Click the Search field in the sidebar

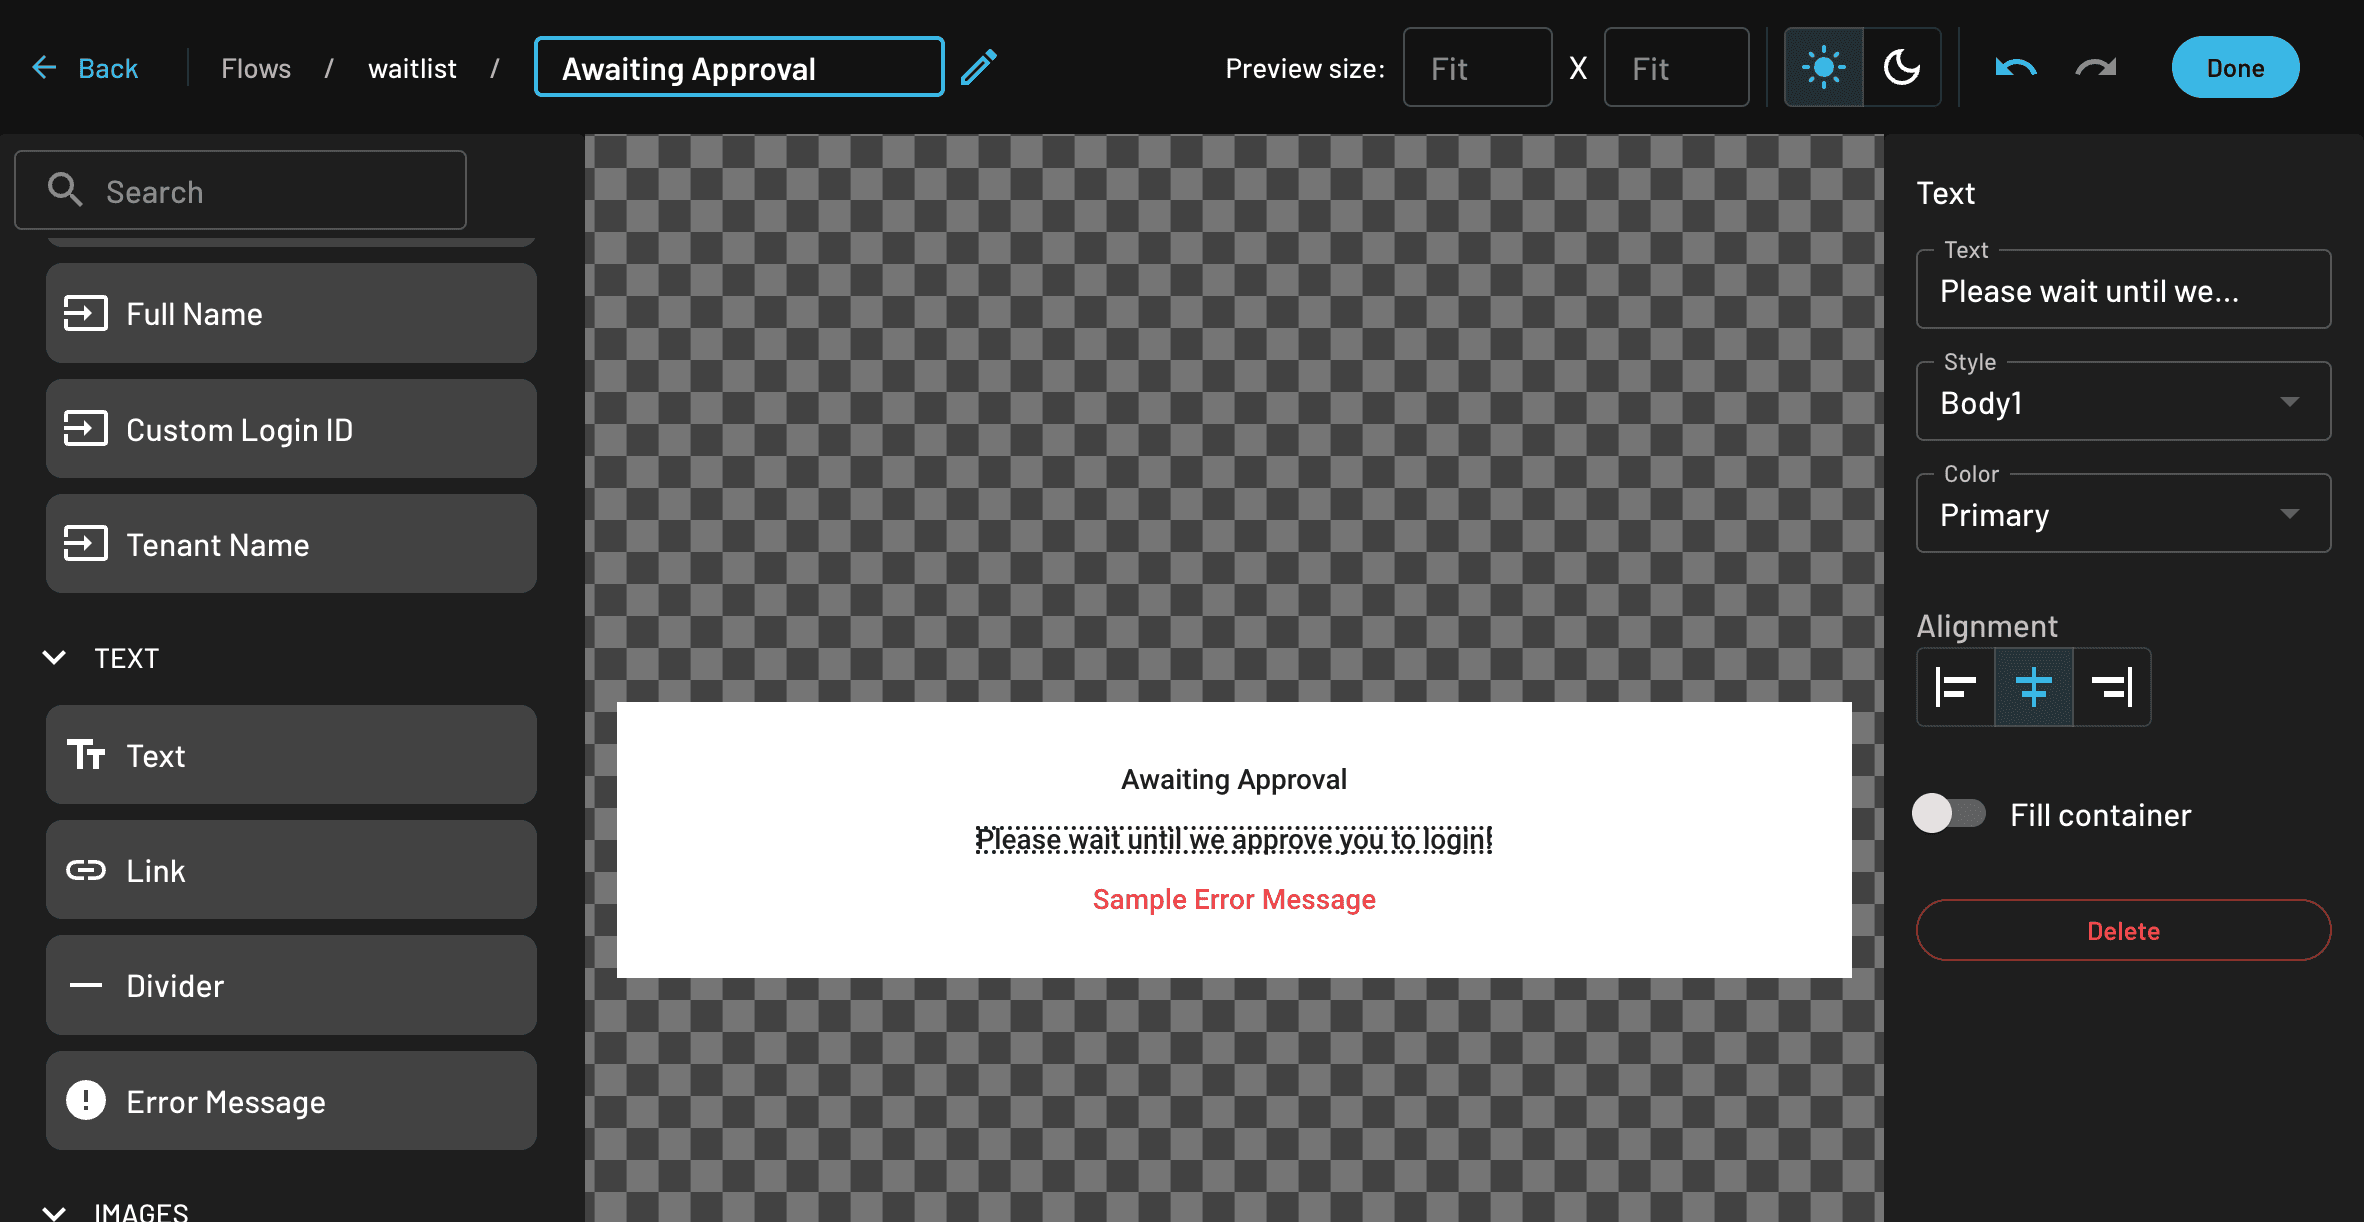(x=240, y=190)
